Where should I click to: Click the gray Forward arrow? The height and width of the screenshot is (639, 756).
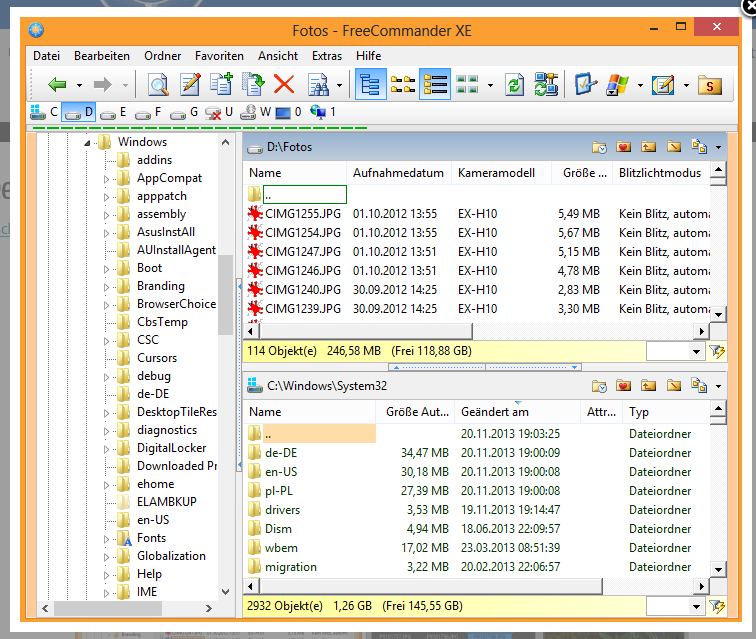point(102,85)
